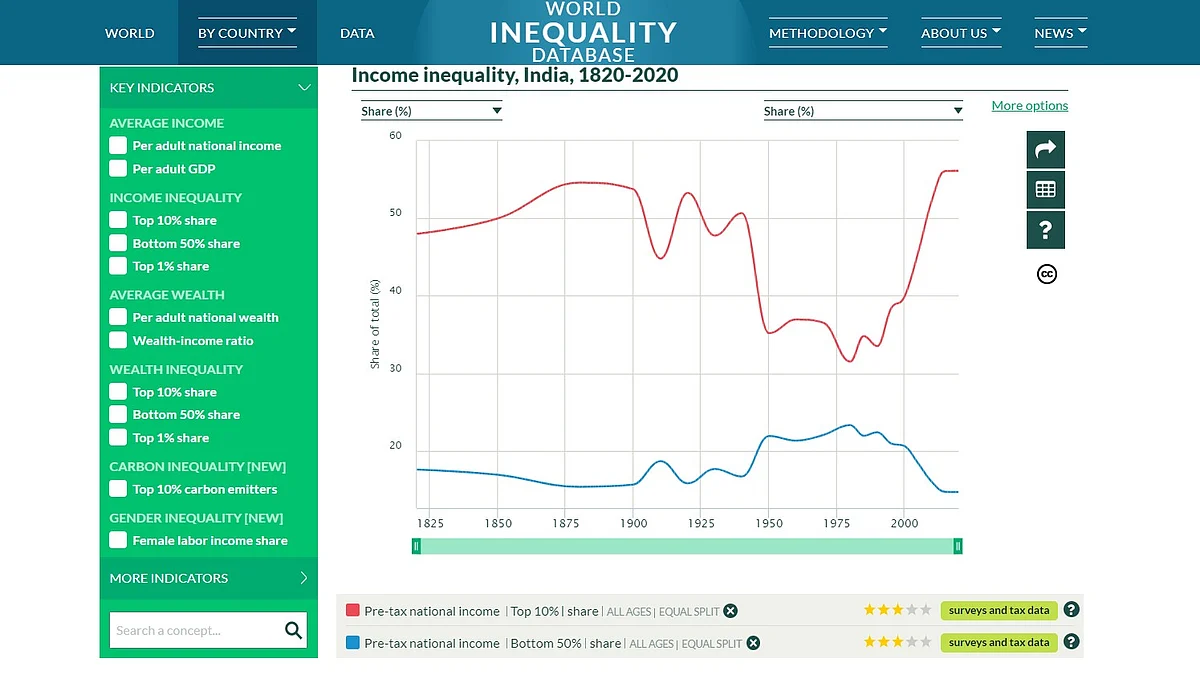This screenshot has width=1200, height=675.
Task: Open help for Top 10% data quality
Action: 1071,610
